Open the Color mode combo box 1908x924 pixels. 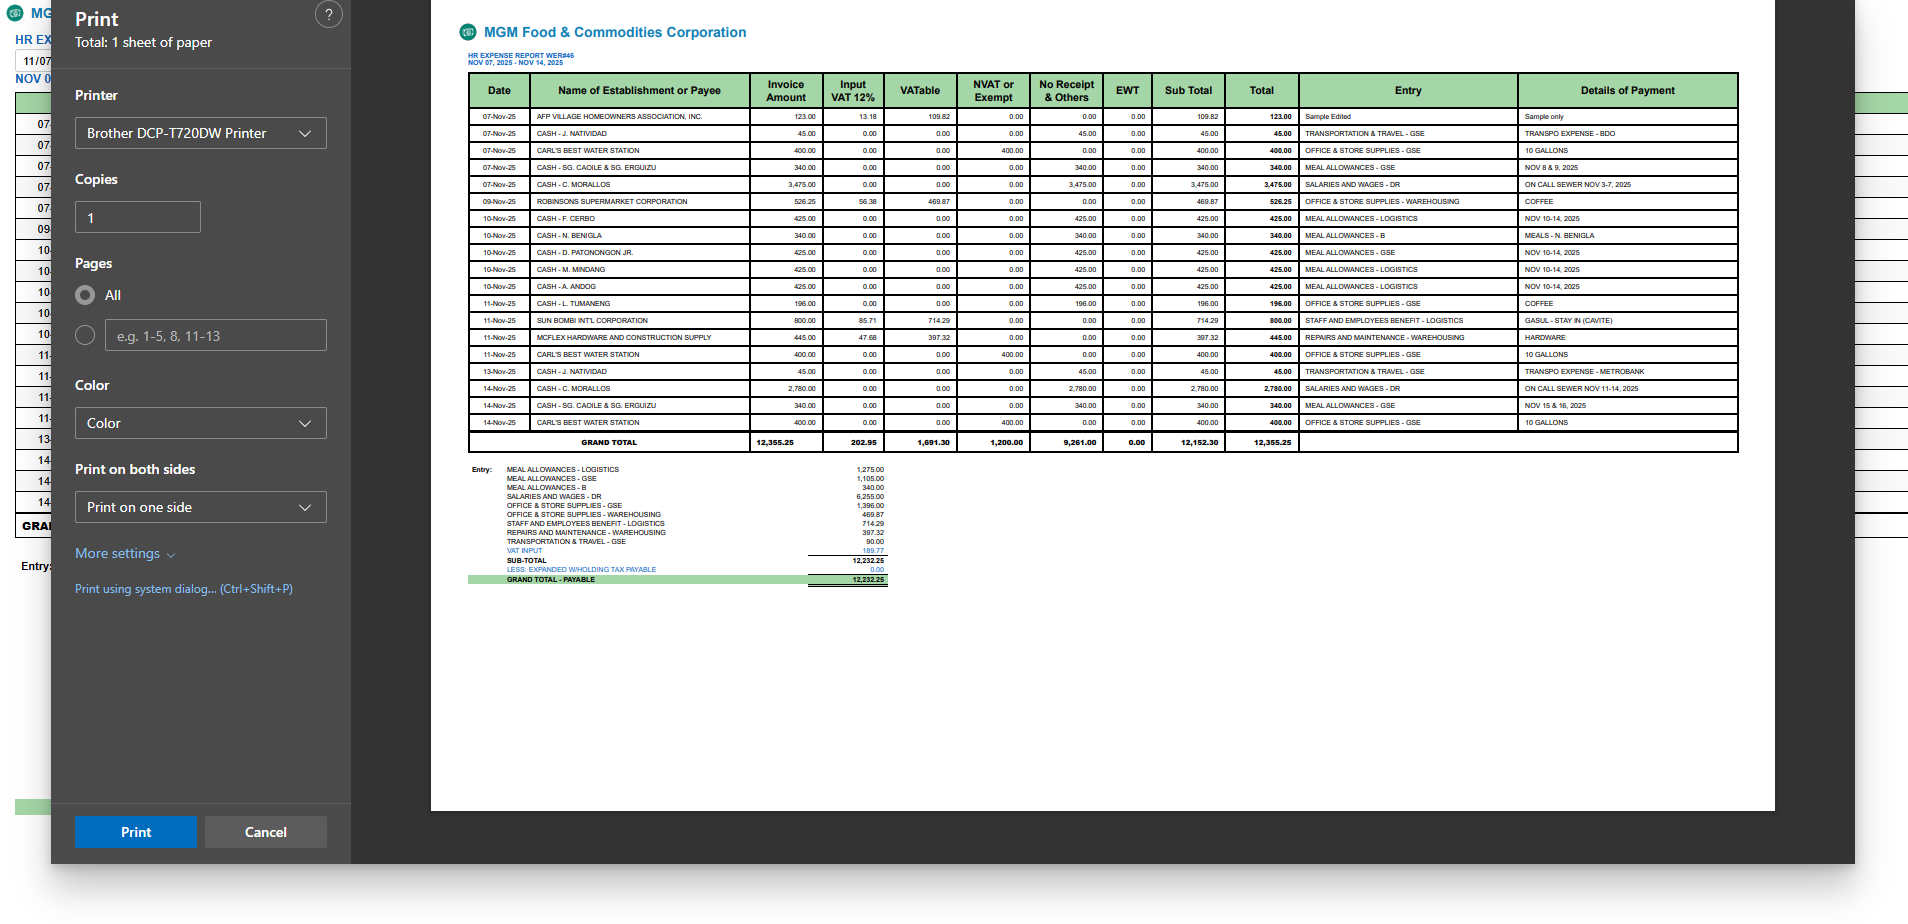click(x=201, y=423)
